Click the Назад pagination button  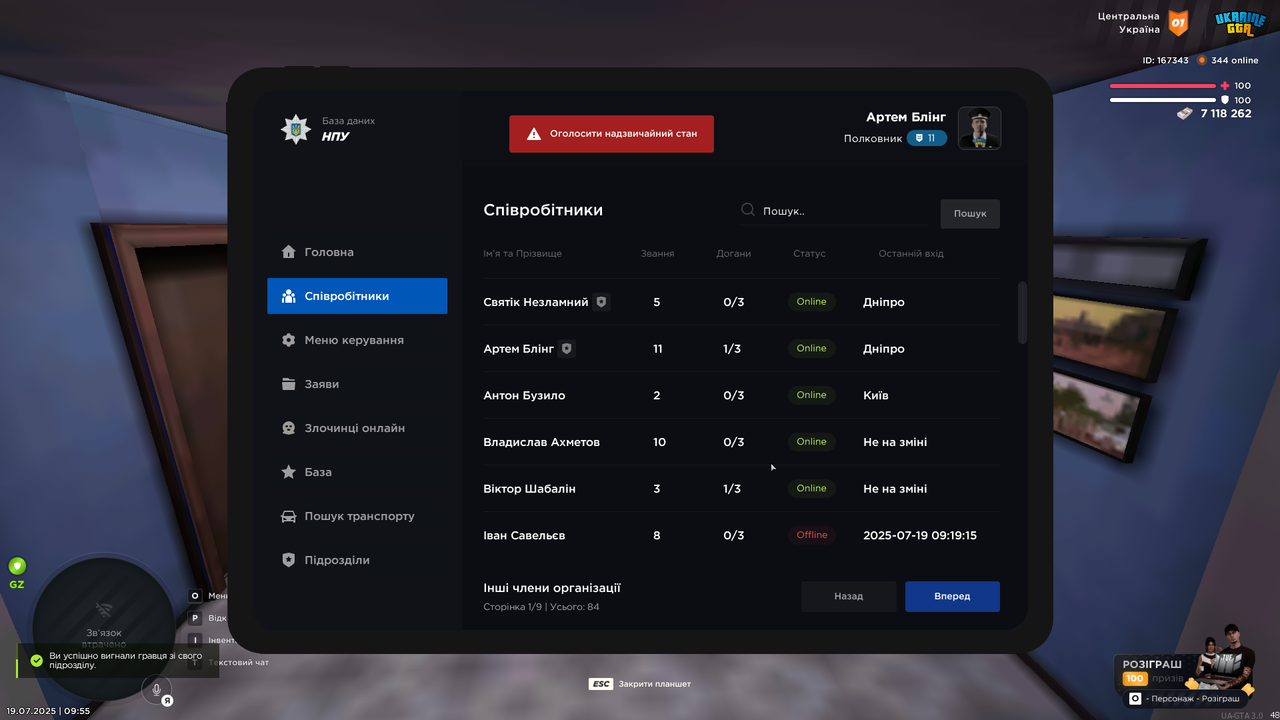849,596
